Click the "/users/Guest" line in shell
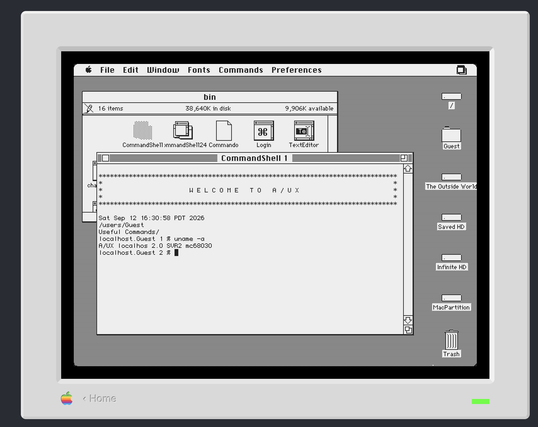The height and width of the screenshot is (427, 538). (x=121, y=225)
